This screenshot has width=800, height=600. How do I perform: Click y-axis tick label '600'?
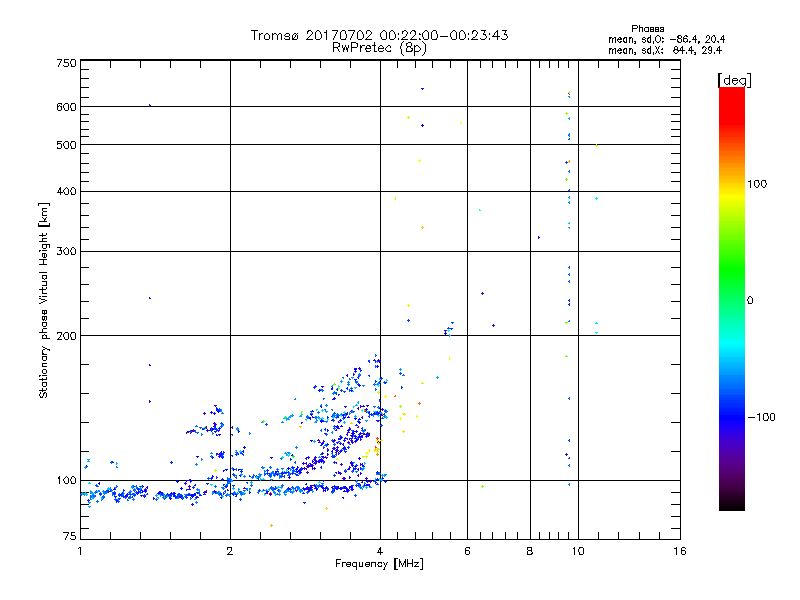click(66, 107)
